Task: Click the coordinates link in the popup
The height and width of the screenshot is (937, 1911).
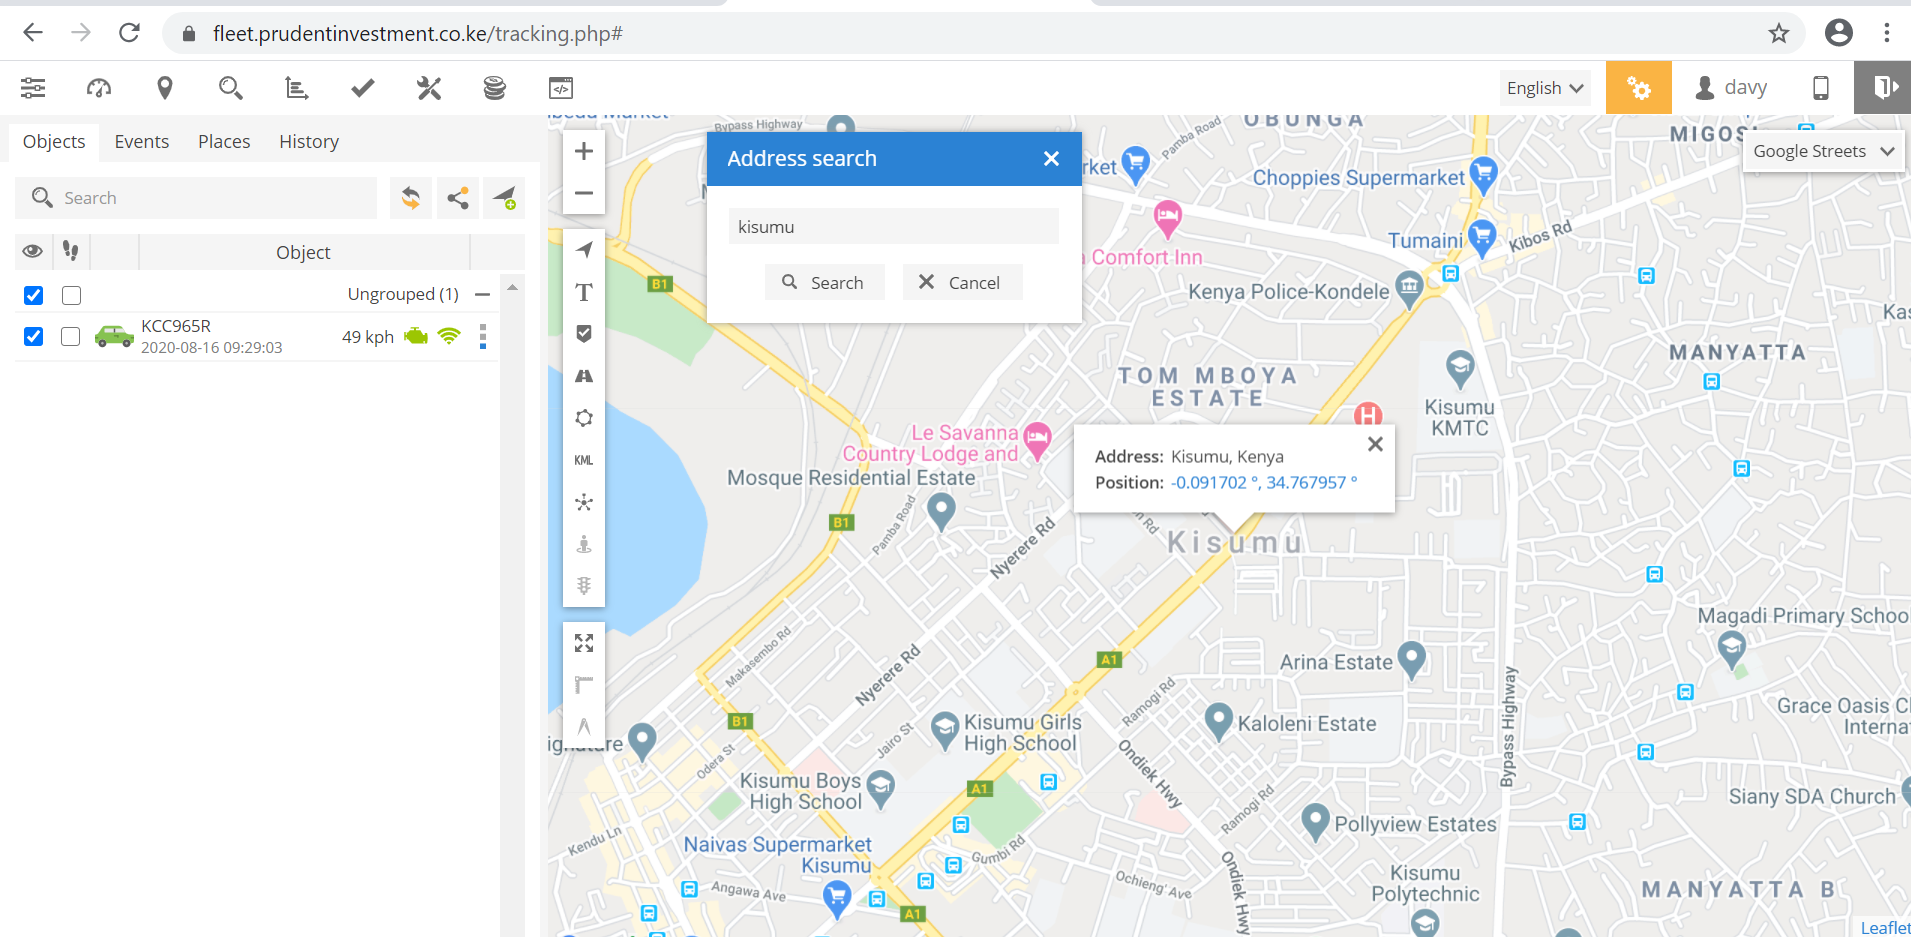Action: (x=1264, y=482)
